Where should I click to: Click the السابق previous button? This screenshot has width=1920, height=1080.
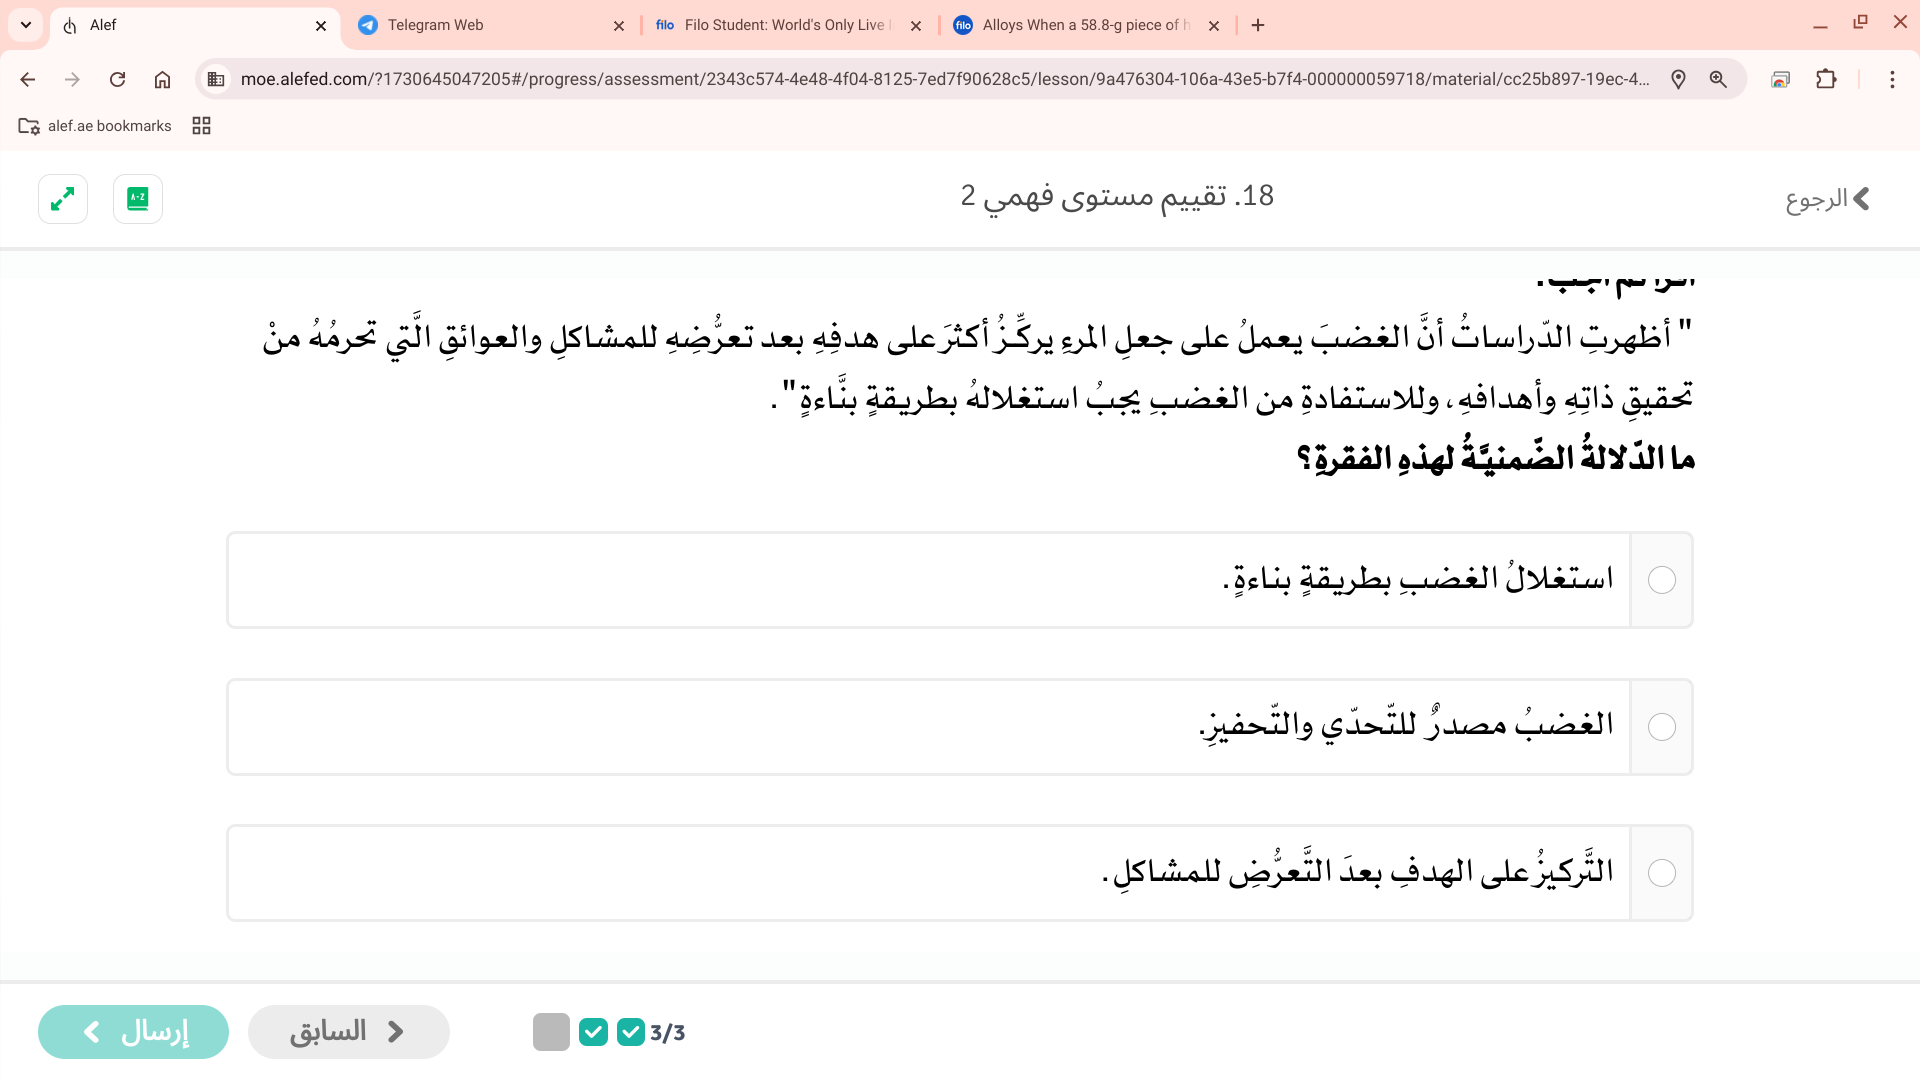click(348, 1031)
